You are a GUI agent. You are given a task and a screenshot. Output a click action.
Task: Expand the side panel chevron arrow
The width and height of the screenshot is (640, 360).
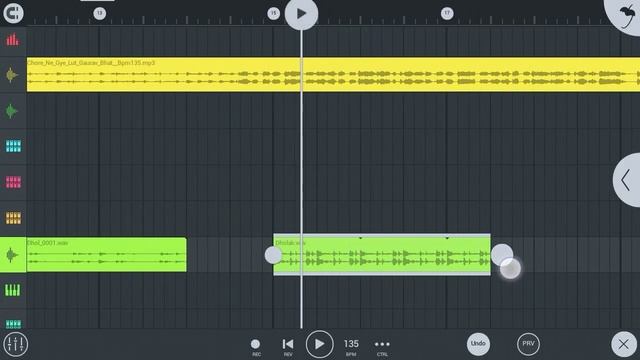point(627,180)
